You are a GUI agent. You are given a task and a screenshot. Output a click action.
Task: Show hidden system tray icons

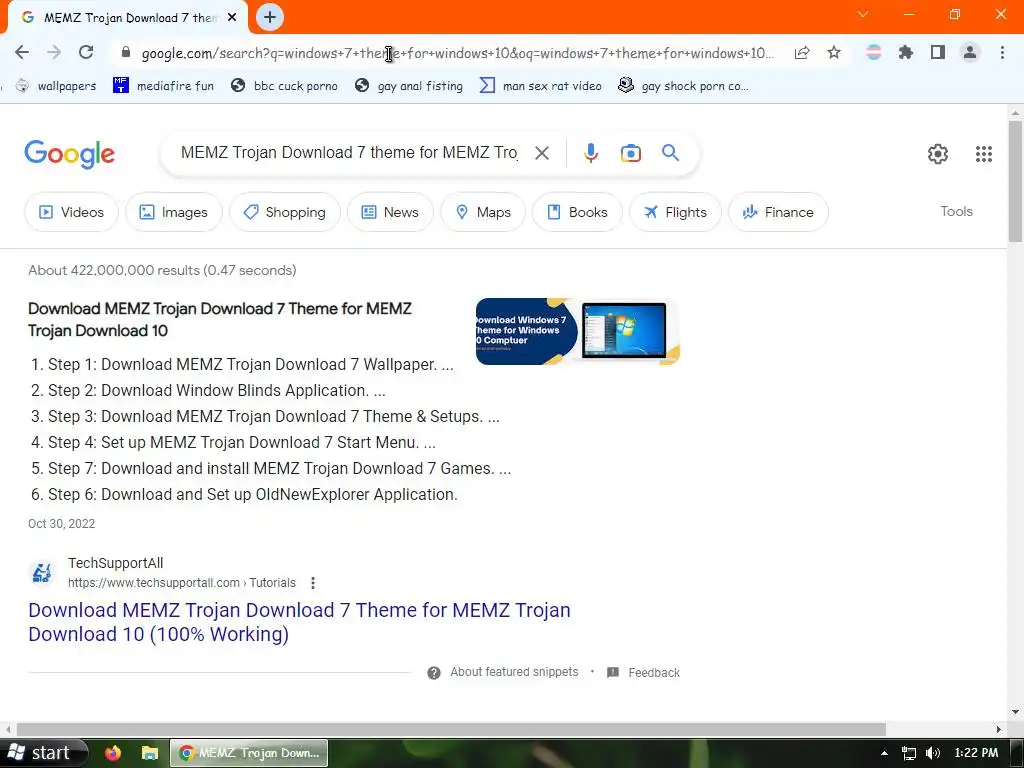tap(884, 753)
